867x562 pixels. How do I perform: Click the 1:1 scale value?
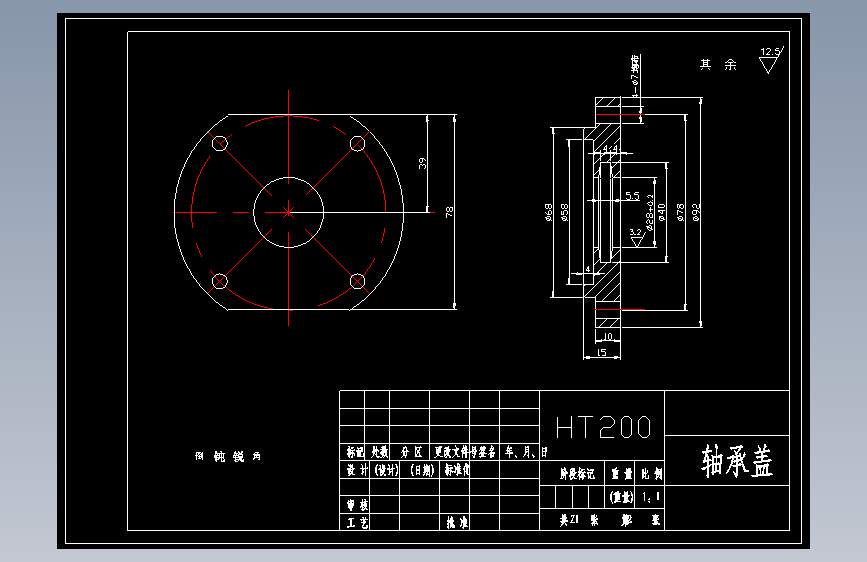tap(651, 497)
